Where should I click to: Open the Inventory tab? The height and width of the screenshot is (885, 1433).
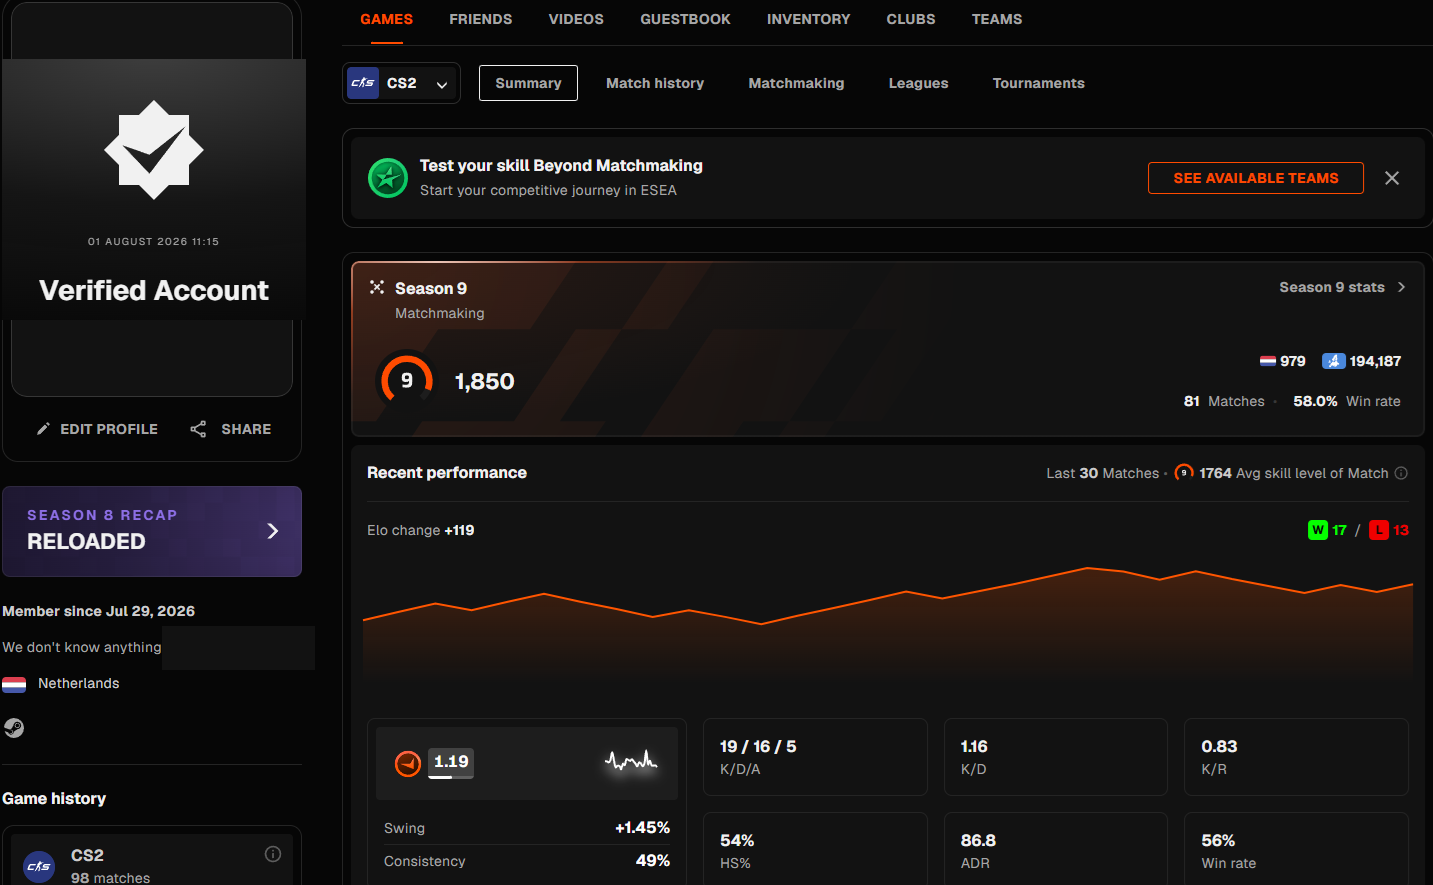coord(808,19)
